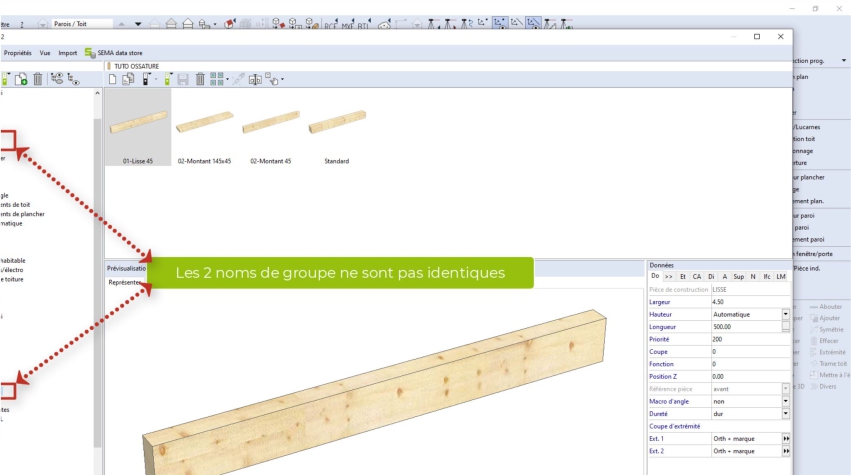Open the Macro d'angle dropdown

786,401
